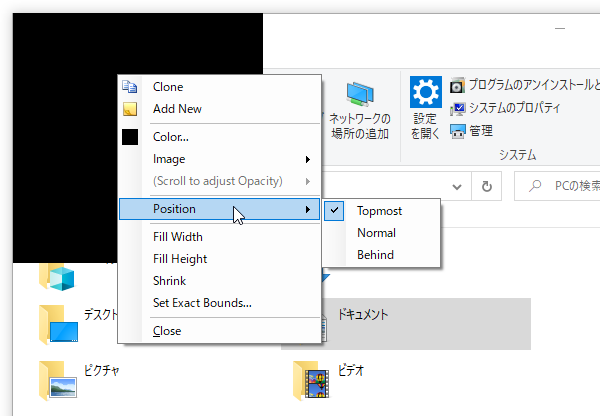
Task: Click the ピクチャ folder name
Action: [102, 370]
